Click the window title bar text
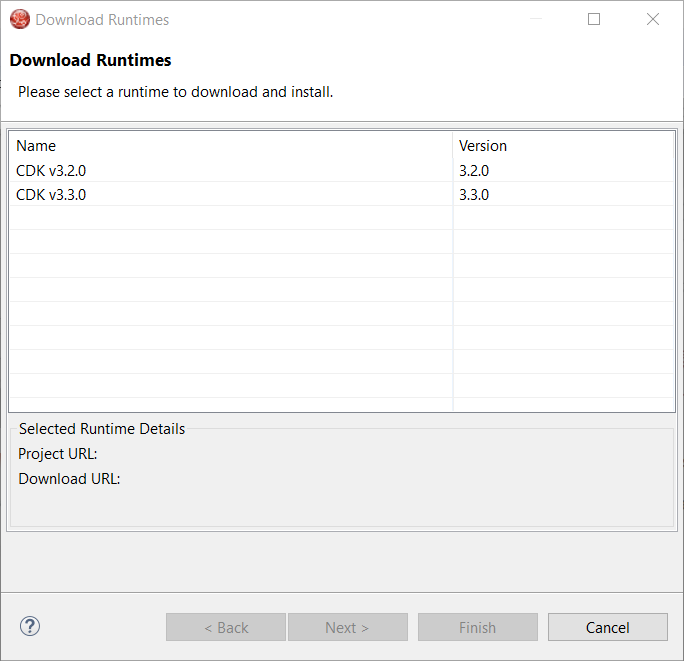The height and width of the screenshot is (661, 684). tap(102, 19)
